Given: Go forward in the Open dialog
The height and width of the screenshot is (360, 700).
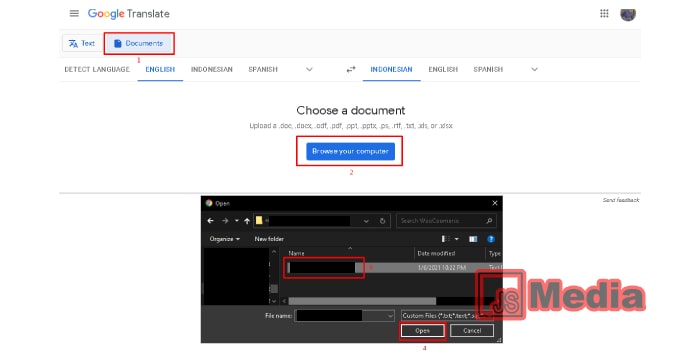Looking at the screenshot, I should pos(225,221).
